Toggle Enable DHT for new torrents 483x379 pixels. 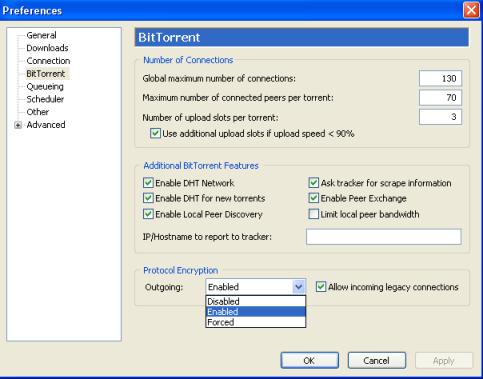[x=148, y=198]
